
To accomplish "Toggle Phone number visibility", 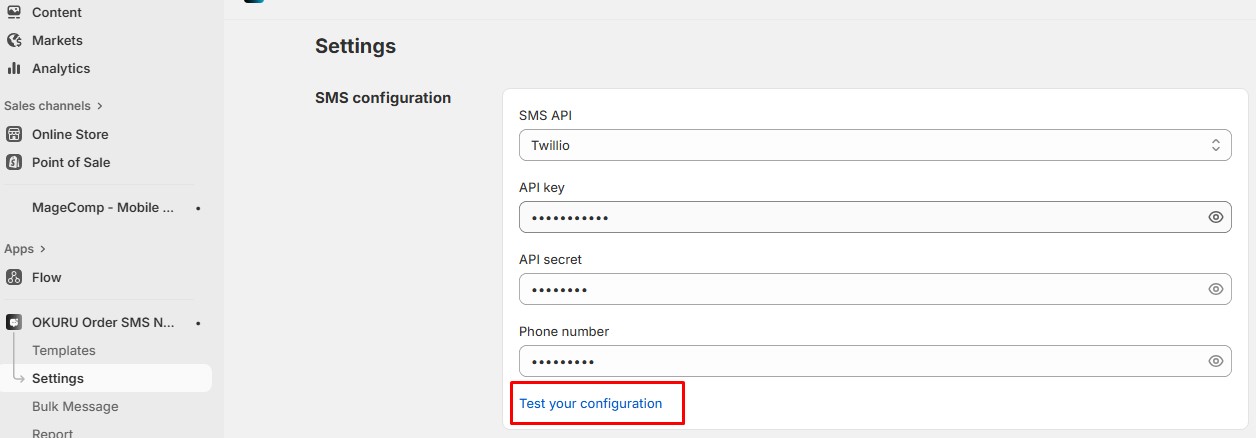I will point(1216,361).
